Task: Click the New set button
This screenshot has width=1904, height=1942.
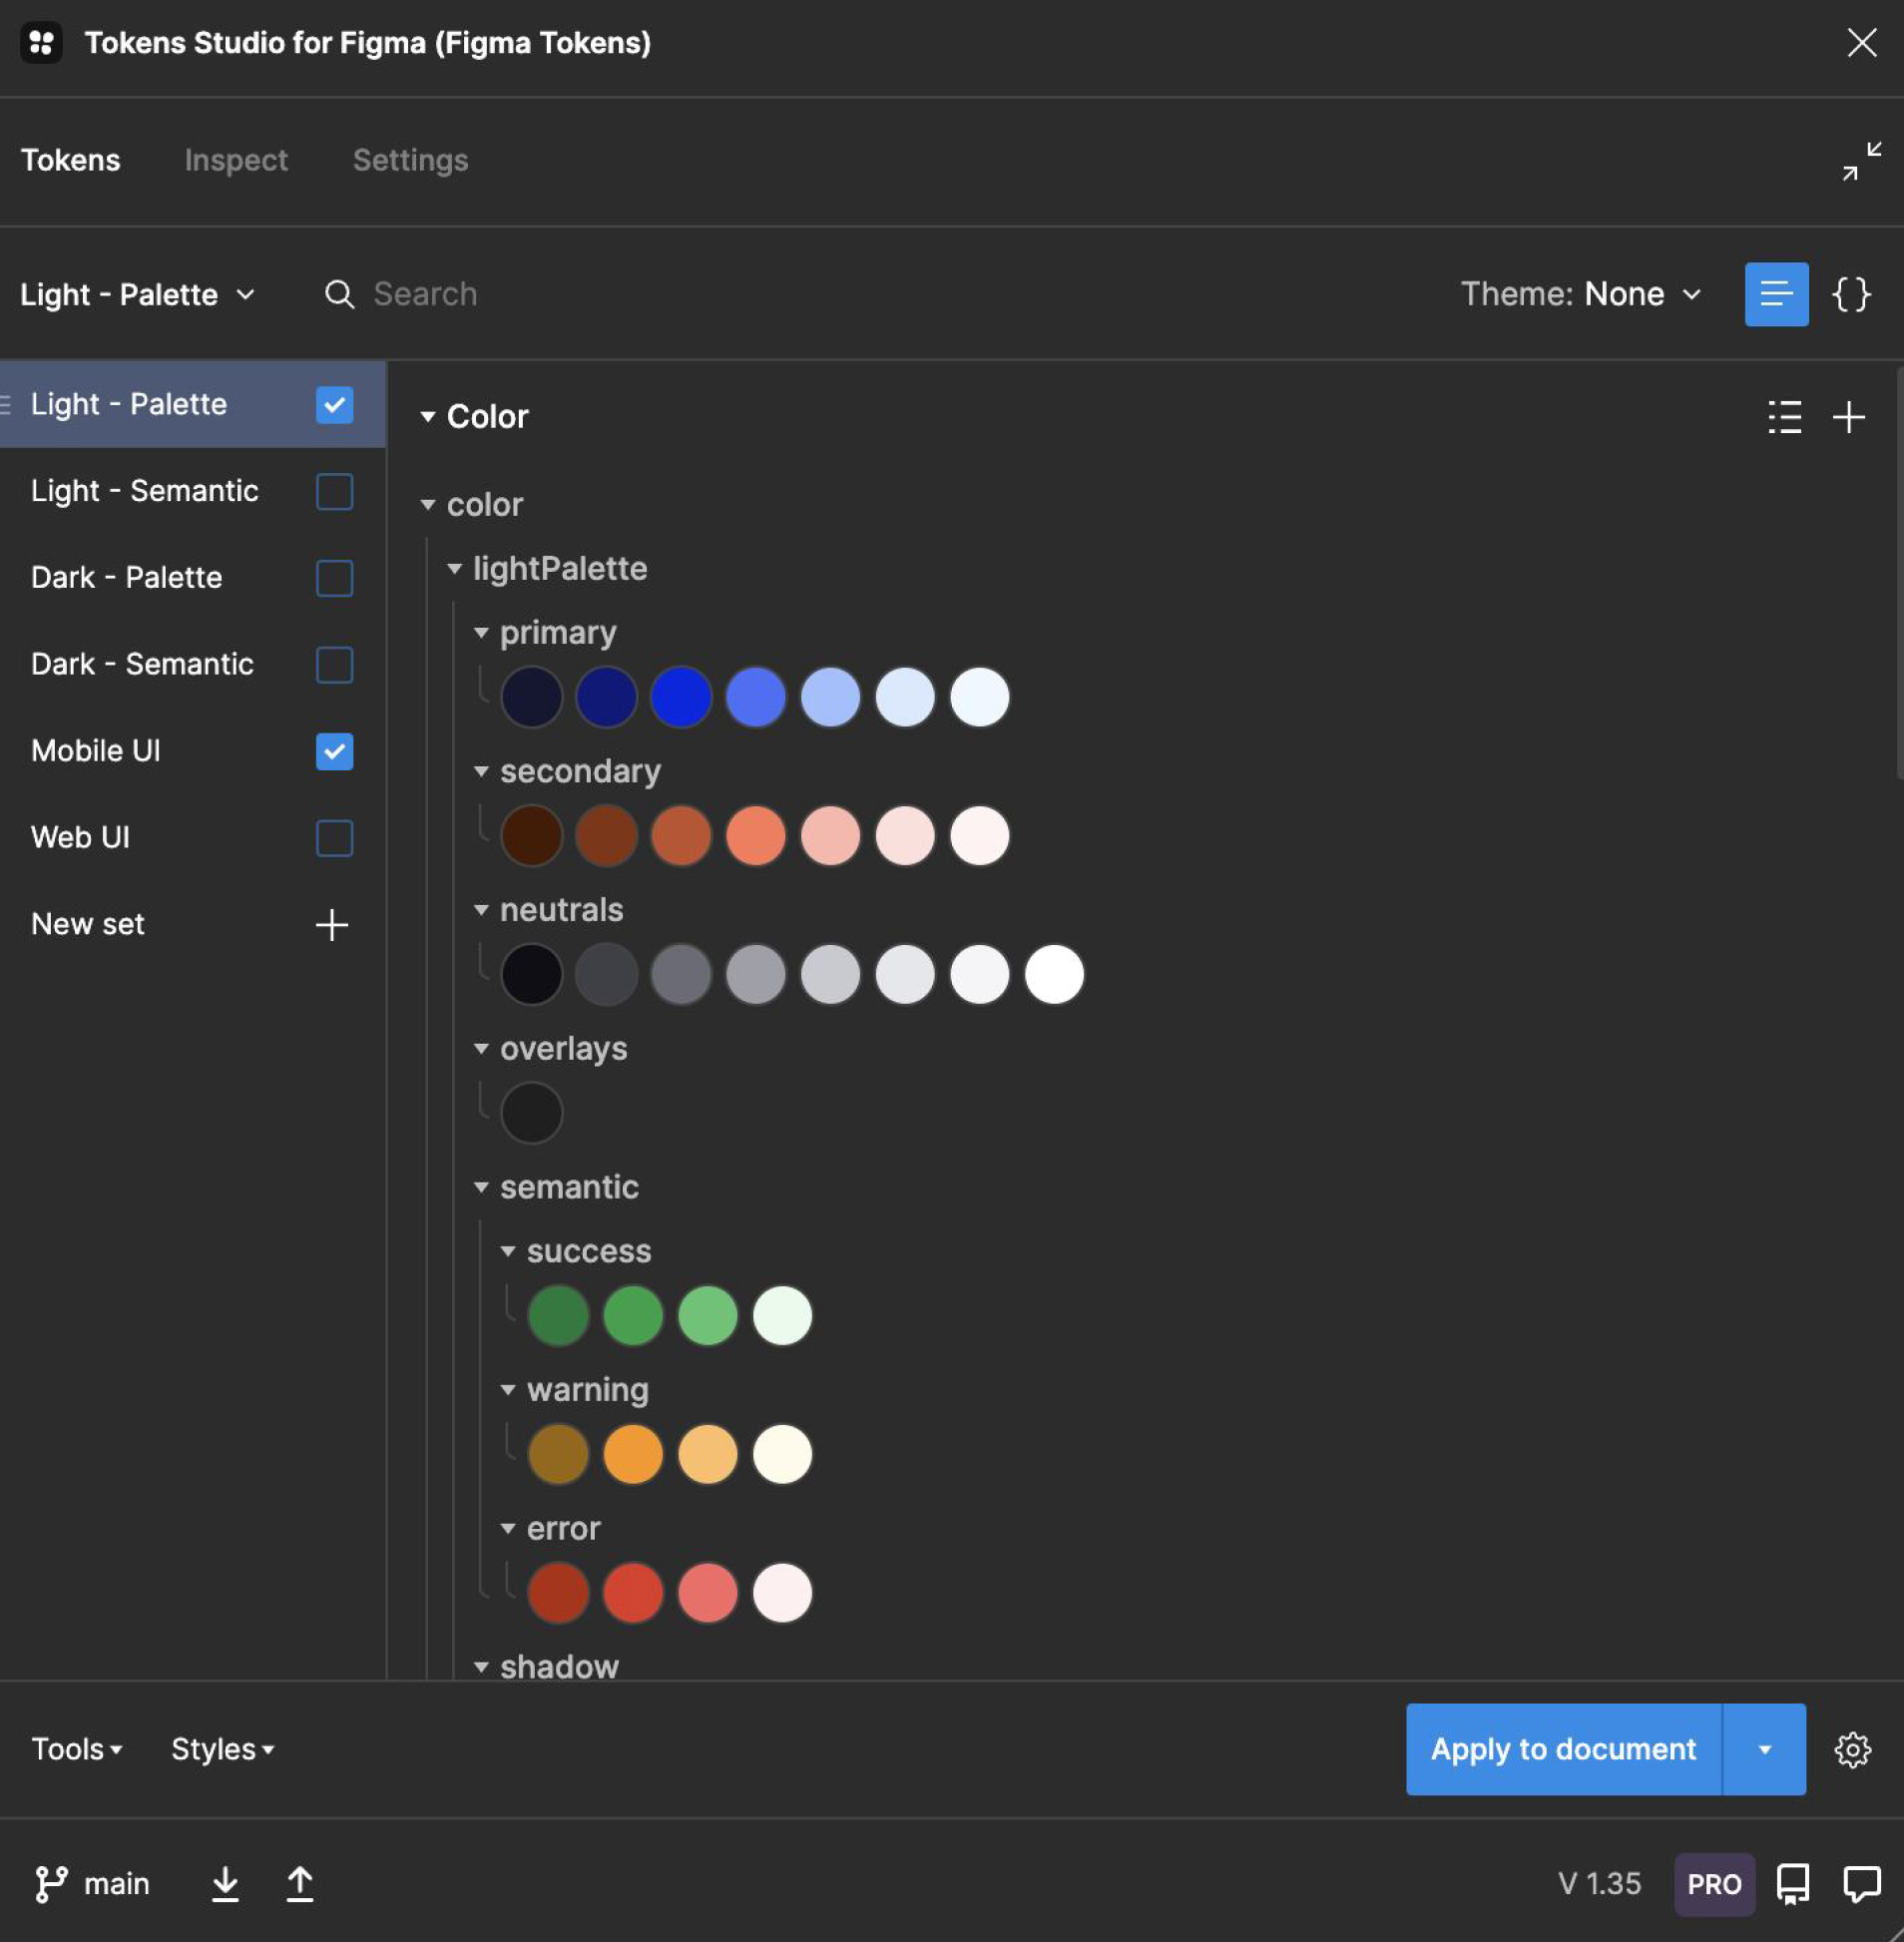Action: [192, 925]
